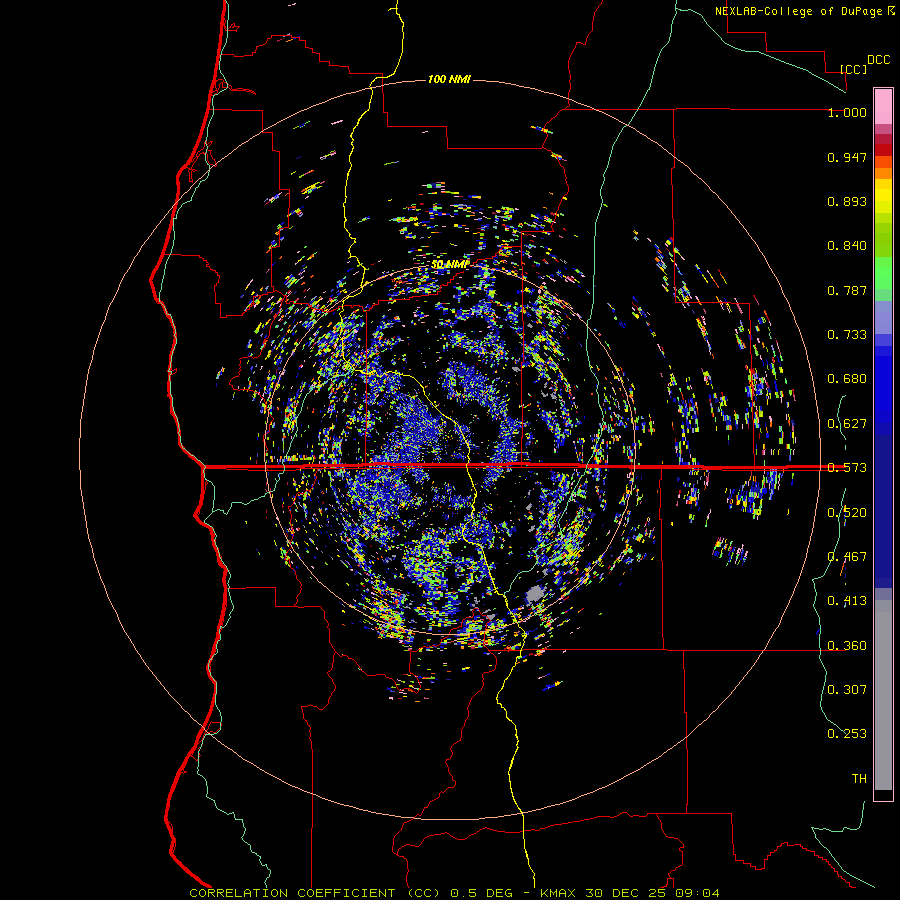Pick the bright green color band in legend
The image size is (900, 900).
[x=883, y=273]
